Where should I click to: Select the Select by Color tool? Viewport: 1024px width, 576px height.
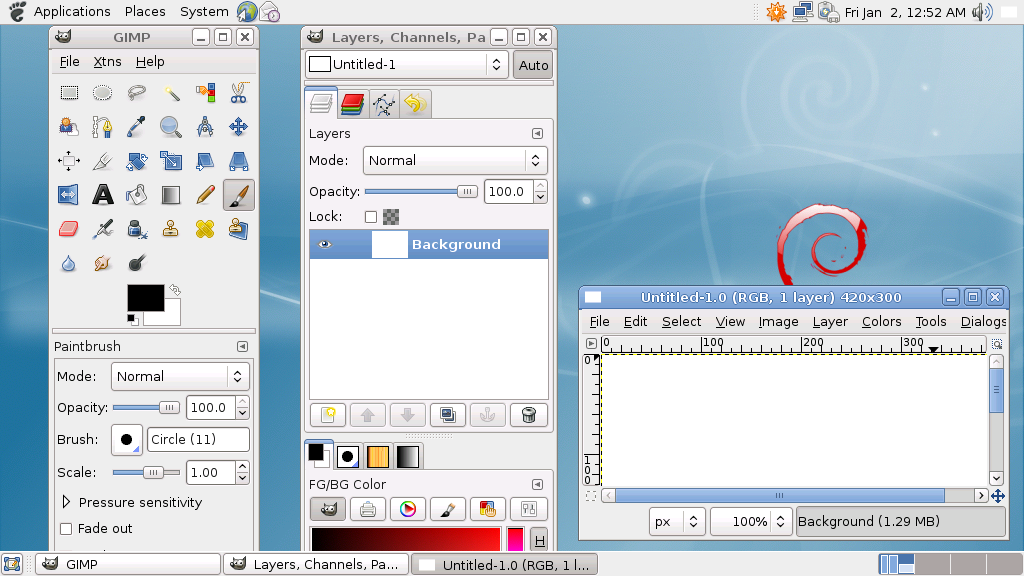coord(204,93)
